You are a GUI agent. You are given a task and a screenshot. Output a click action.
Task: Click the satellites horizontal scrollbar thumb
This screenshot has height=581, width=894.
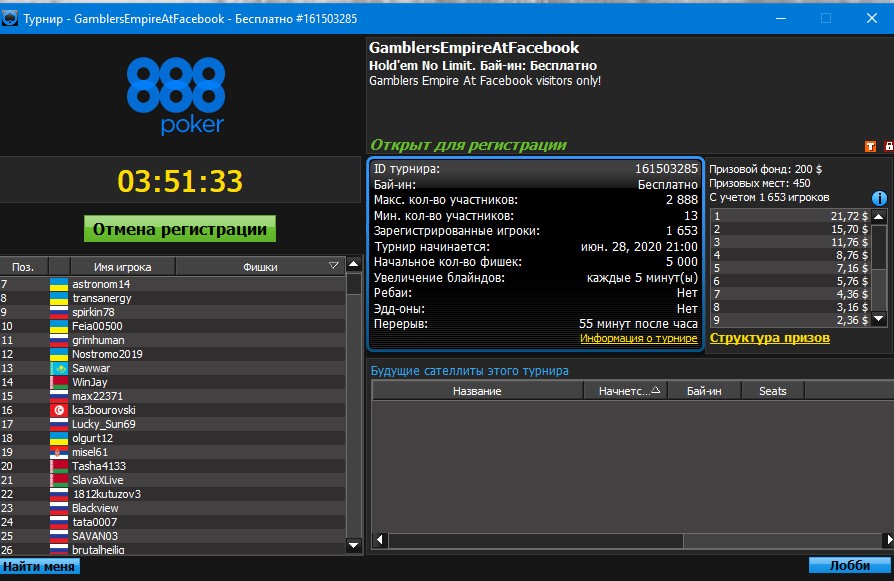pyautogui.click(x=535, y=539)
